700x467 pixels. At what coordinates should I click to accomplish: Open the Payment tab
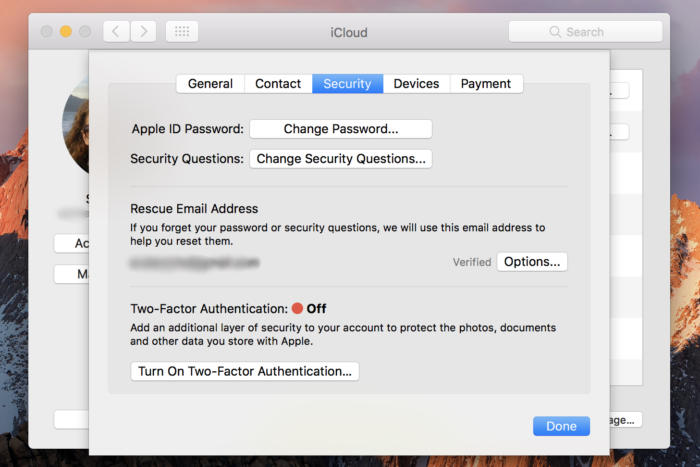click(486, 84)
